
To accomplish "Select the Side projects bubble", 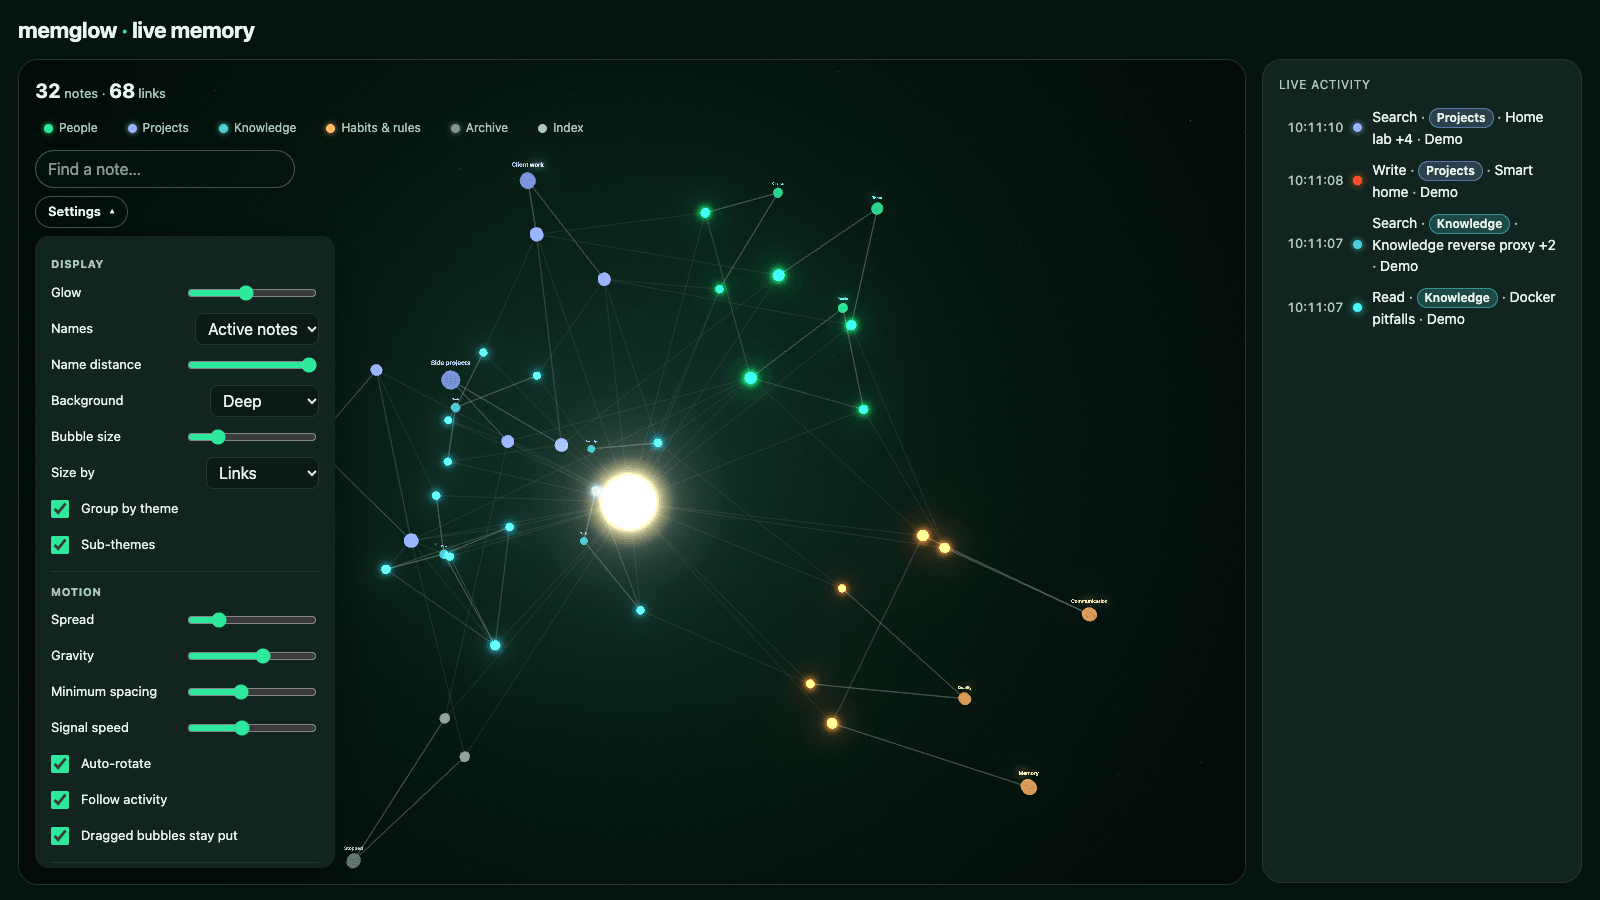I will click(x=451, y=380).
